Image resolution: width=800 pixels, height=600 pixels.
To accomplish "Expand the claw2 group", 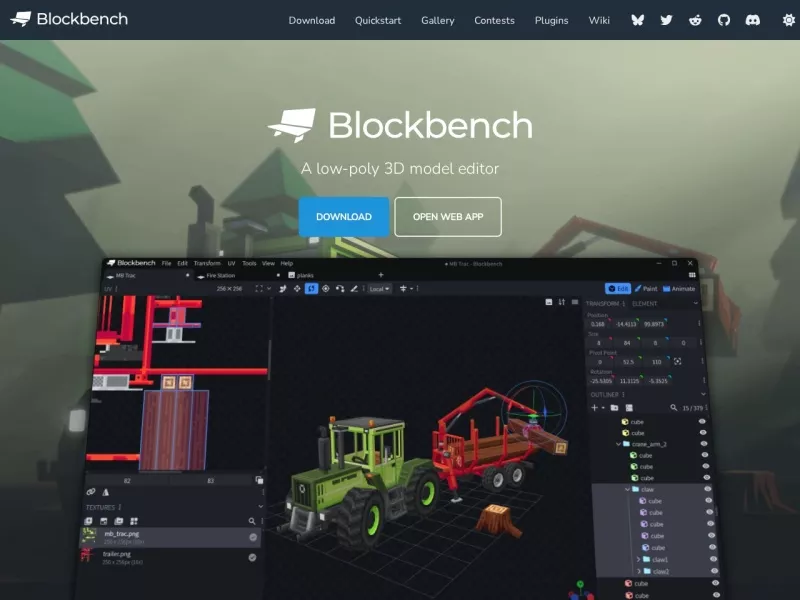I will (639, 571).
